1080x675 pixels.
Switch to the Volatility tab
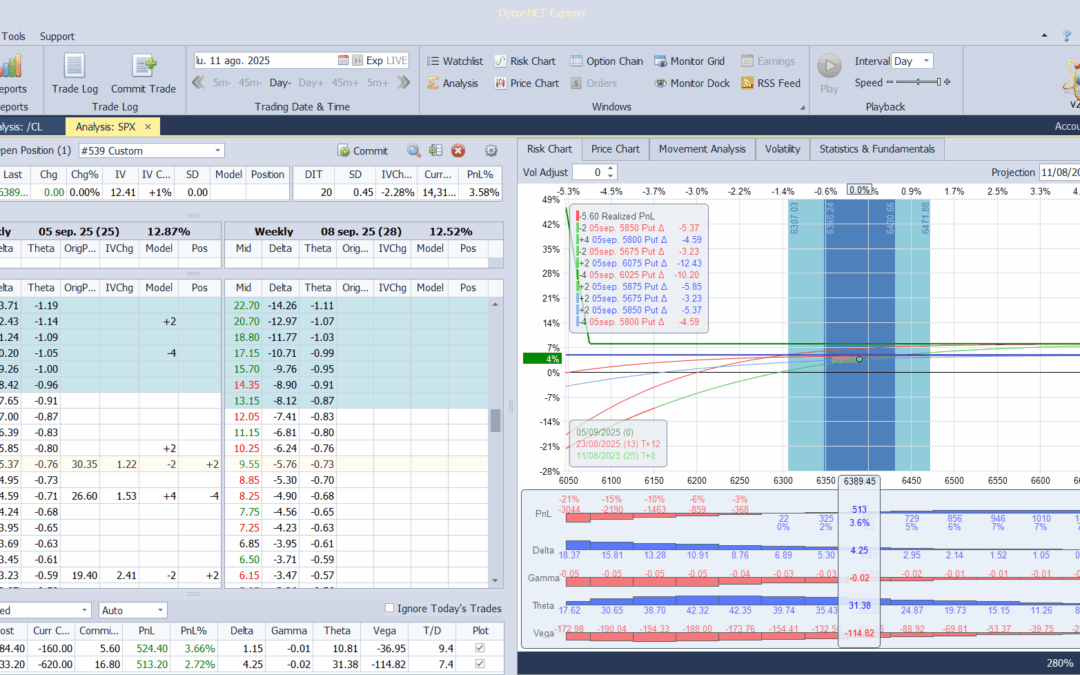point(782,149)
